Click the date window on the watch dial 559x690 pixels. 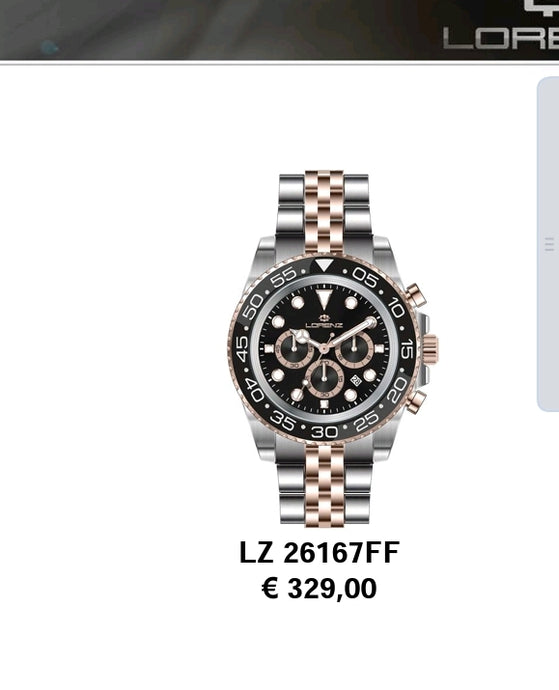pos(356,380)
